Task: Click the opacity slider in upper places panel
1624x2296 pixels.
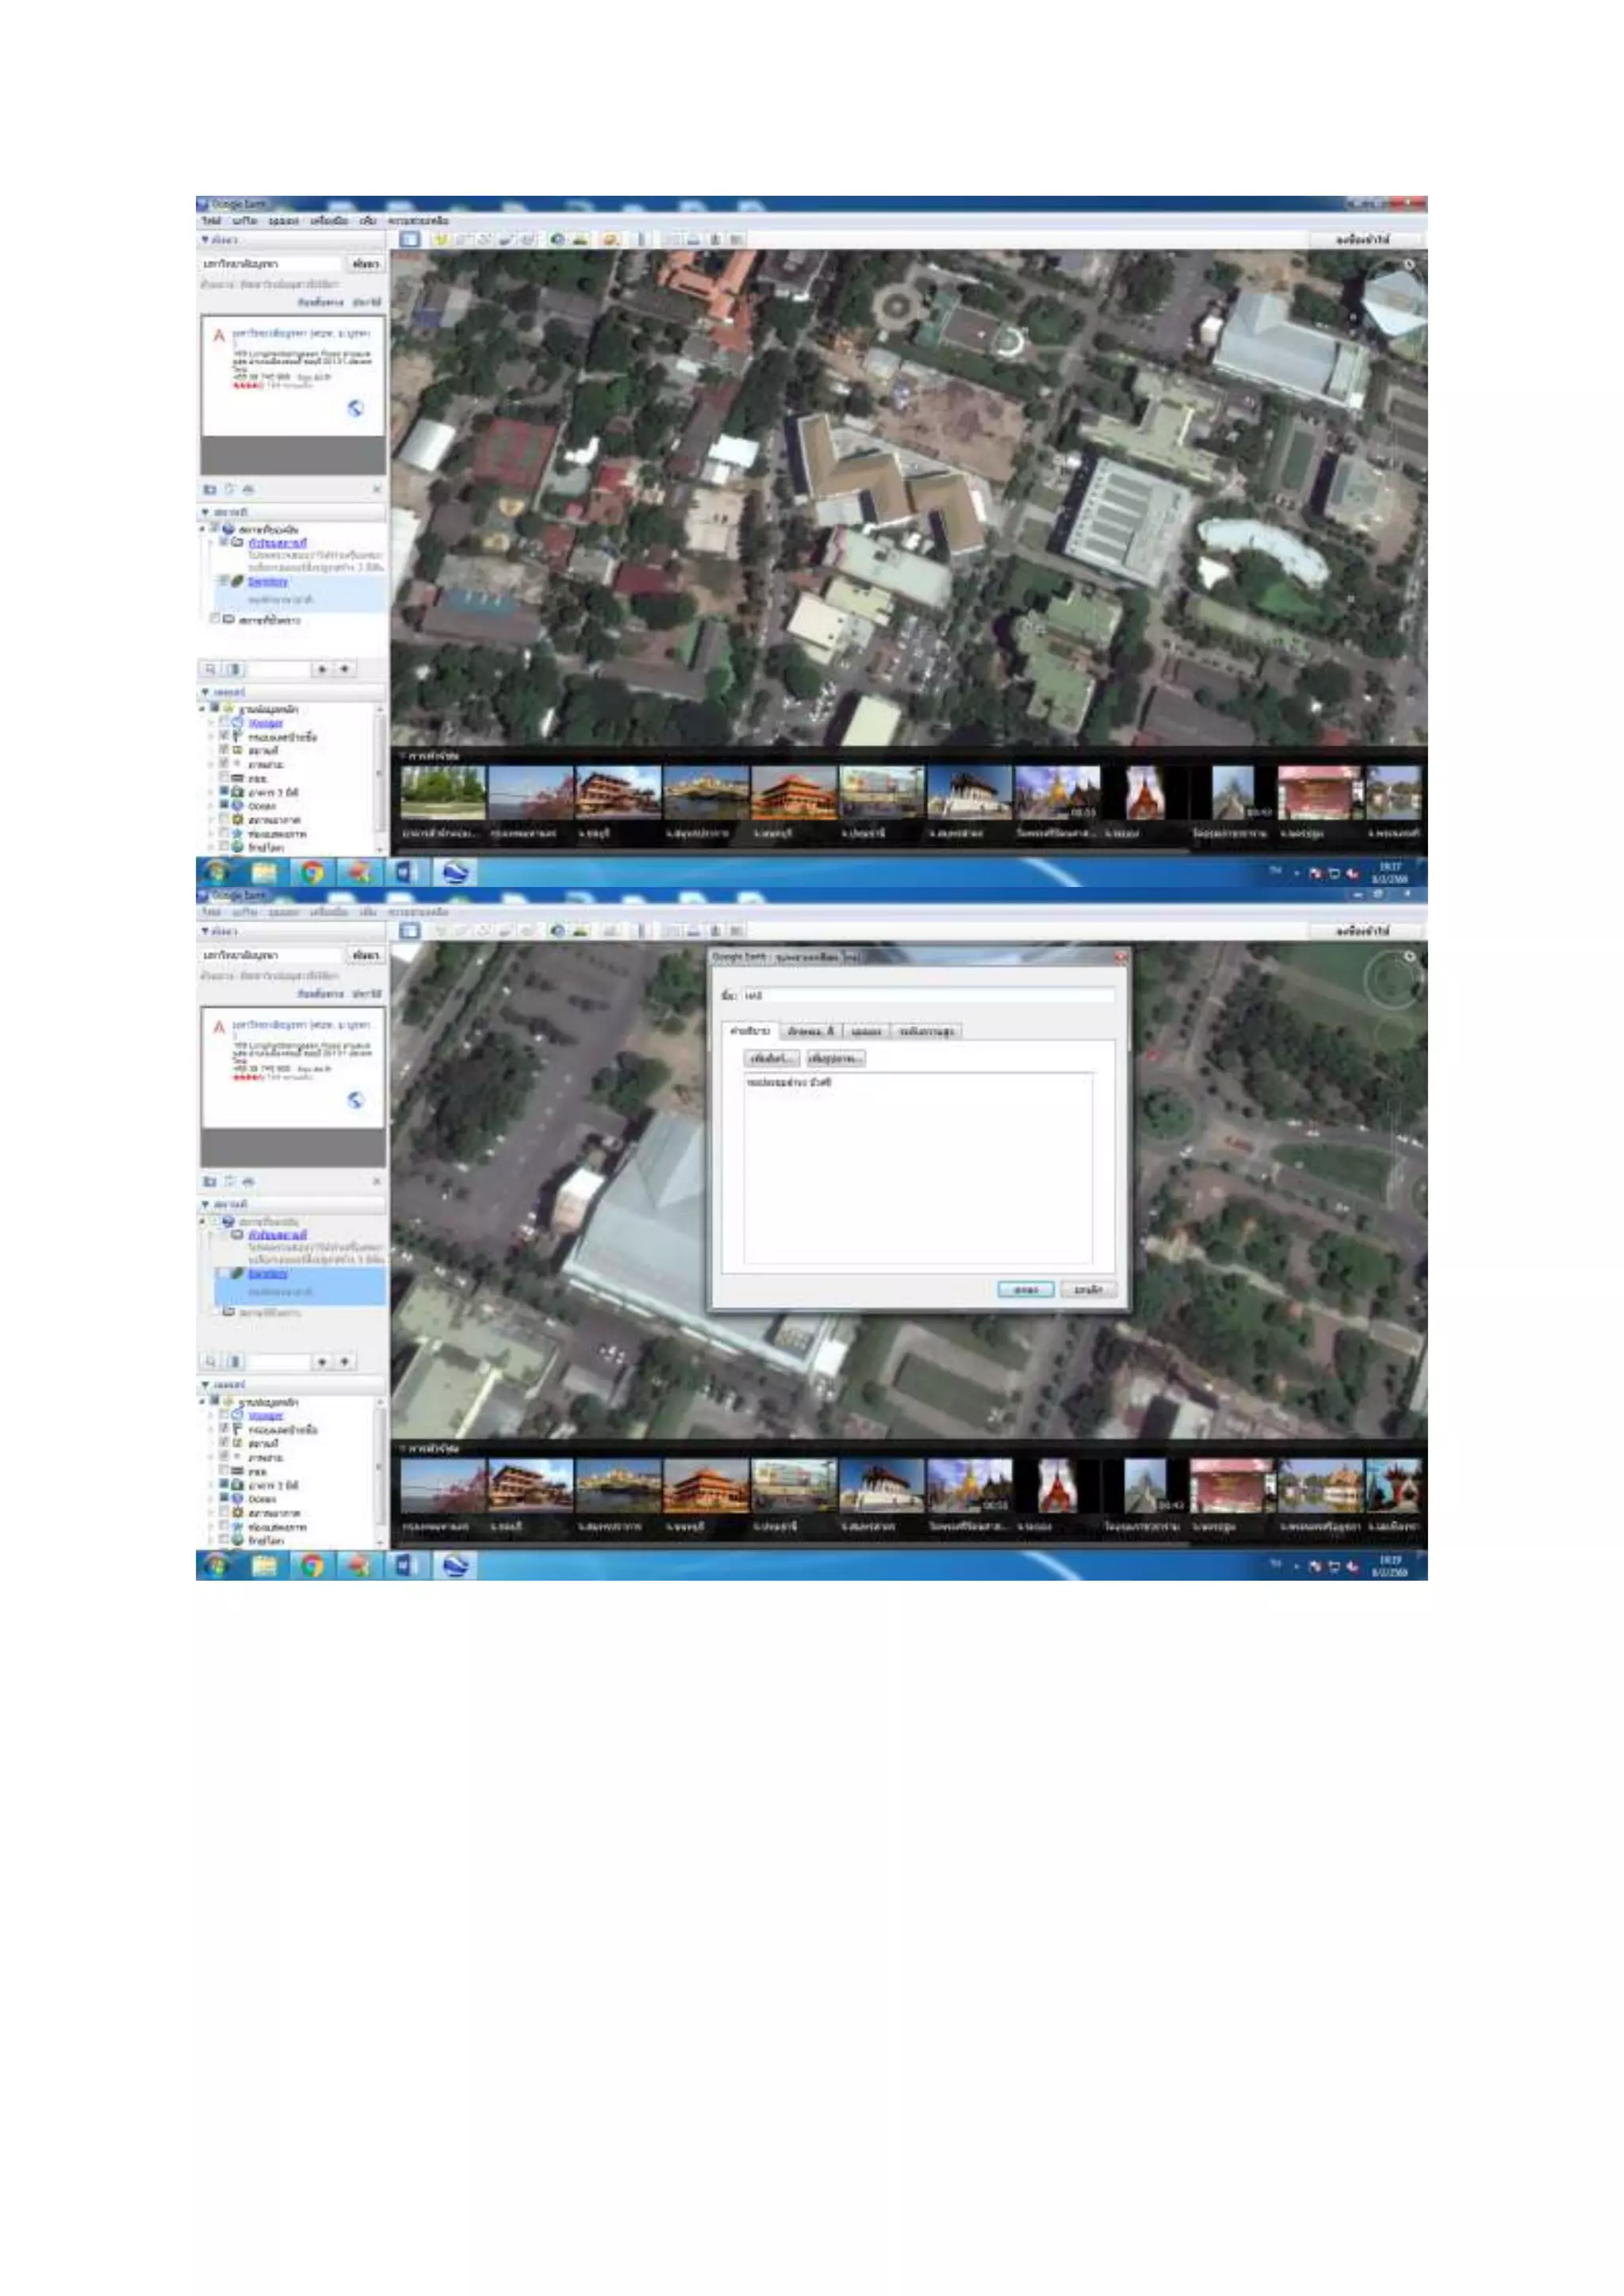Action: (278, 669)
